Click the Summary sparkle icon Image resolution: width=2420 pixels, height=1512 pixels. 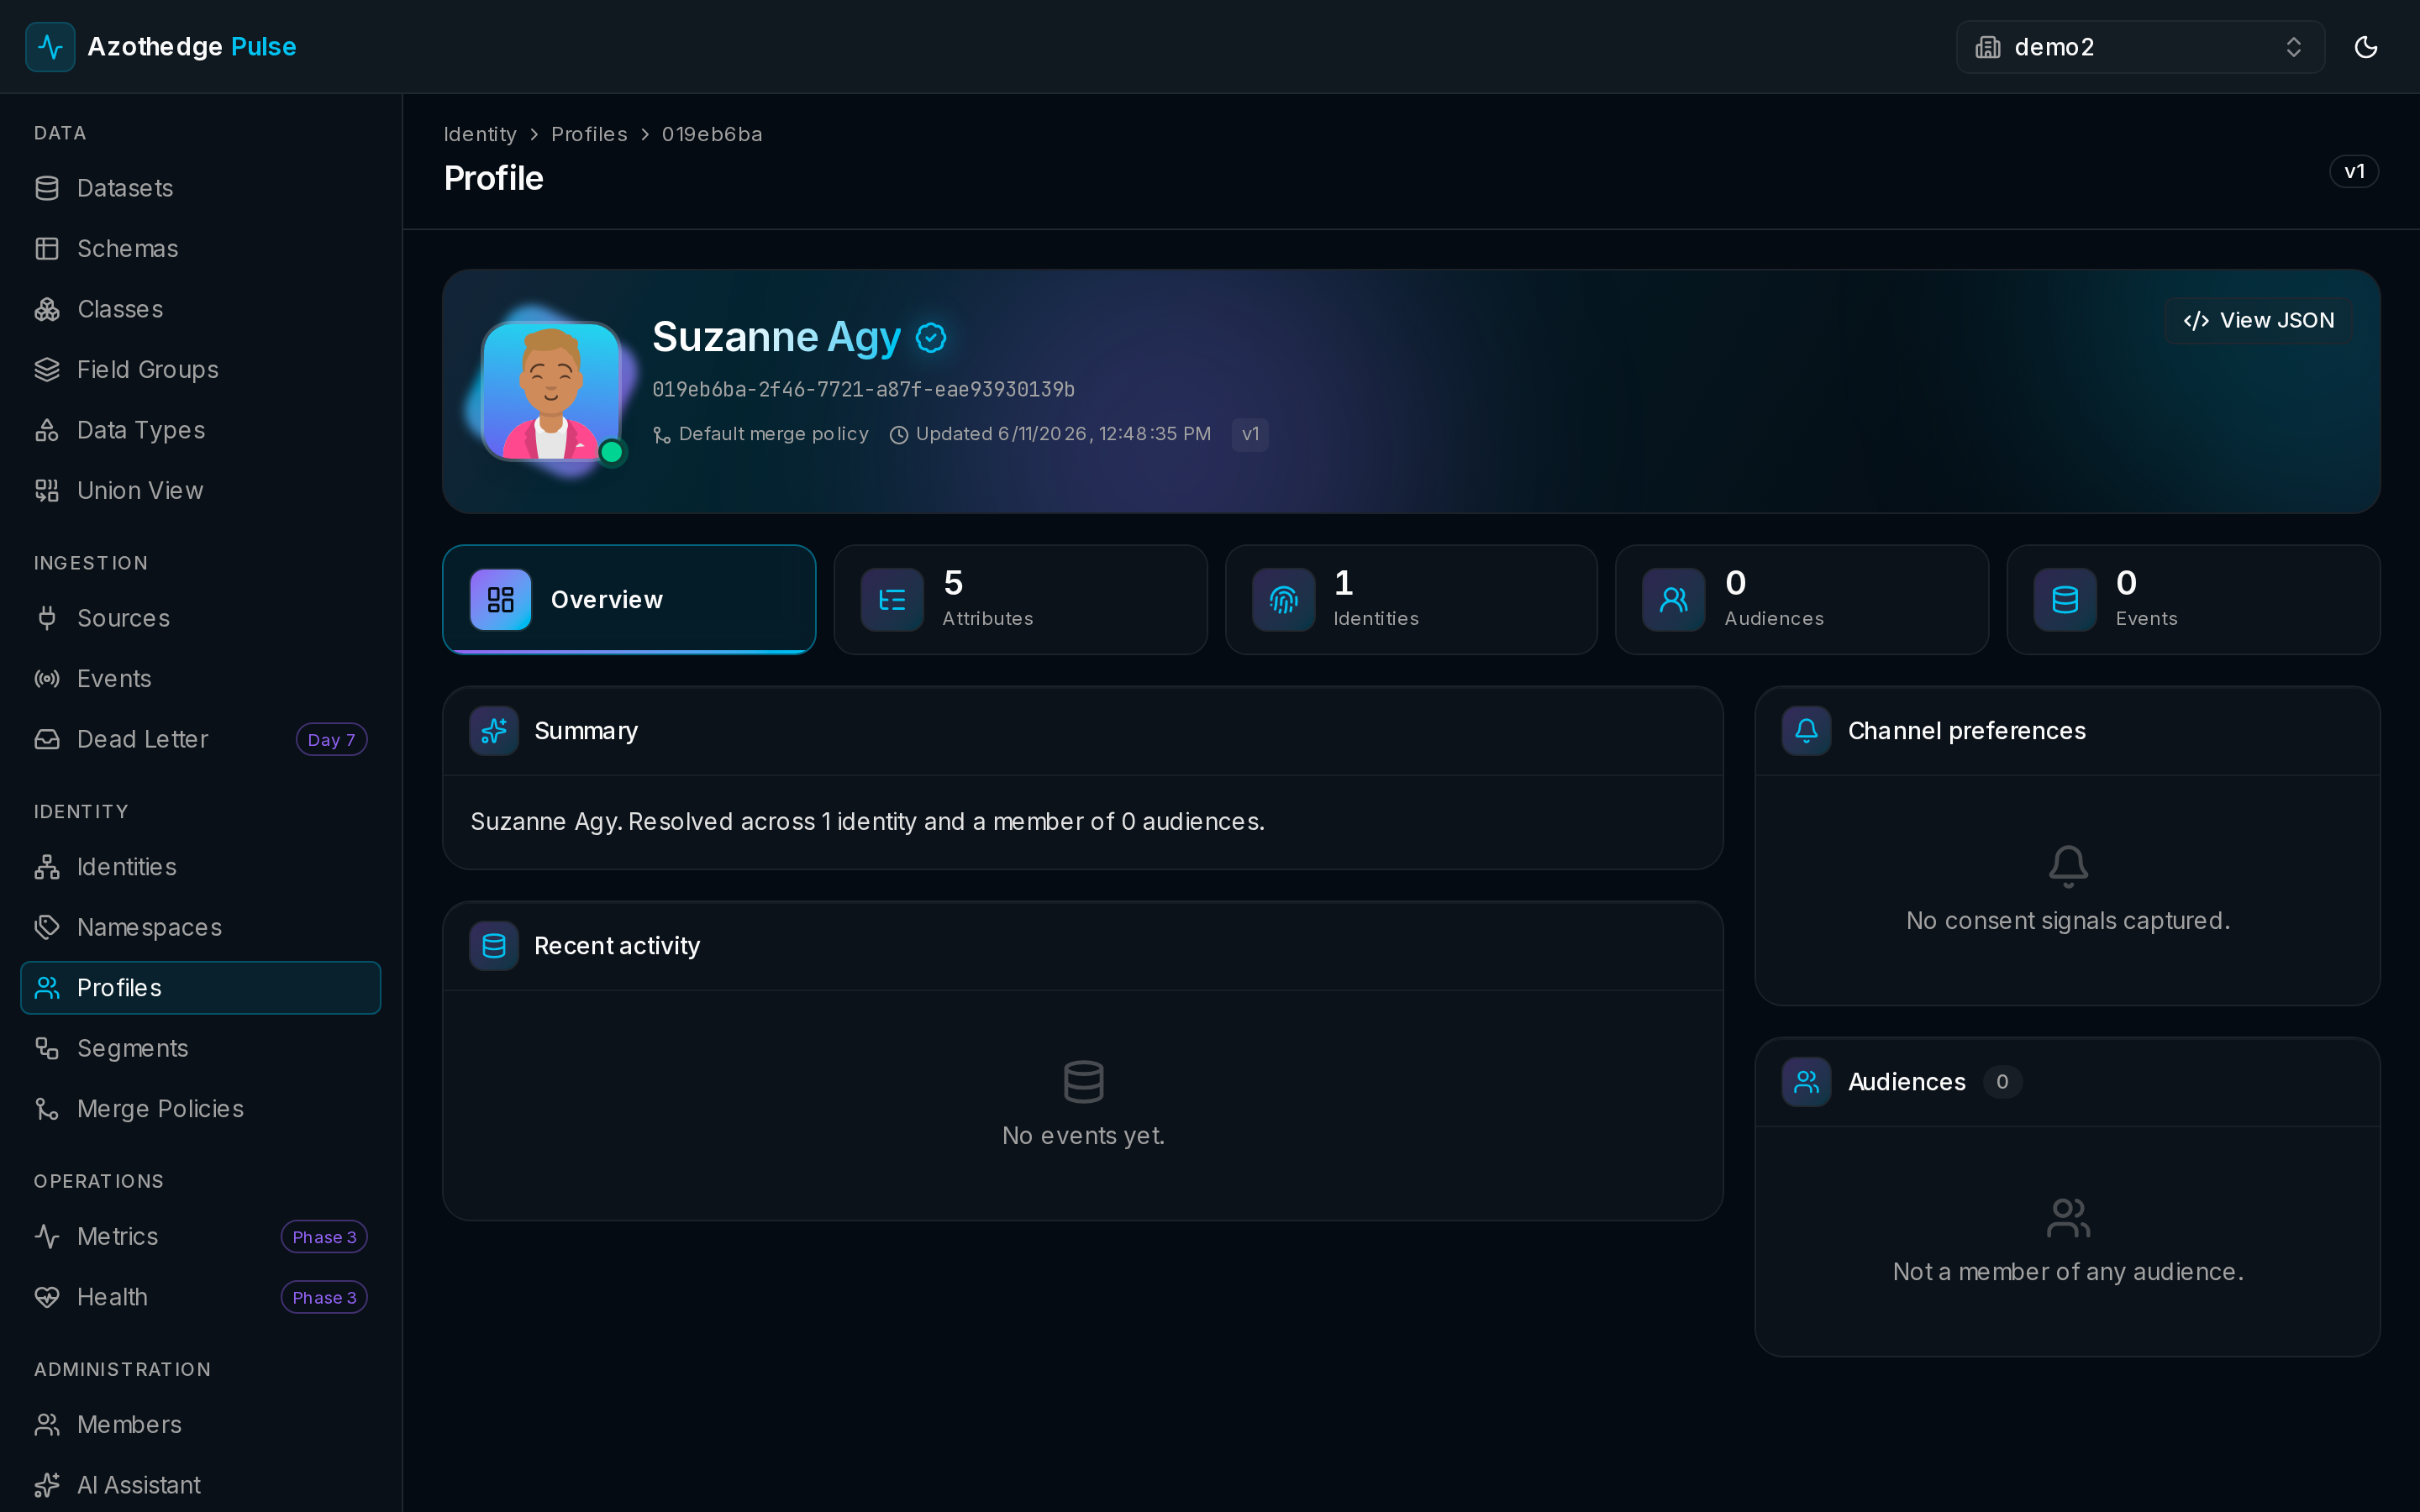494,731
